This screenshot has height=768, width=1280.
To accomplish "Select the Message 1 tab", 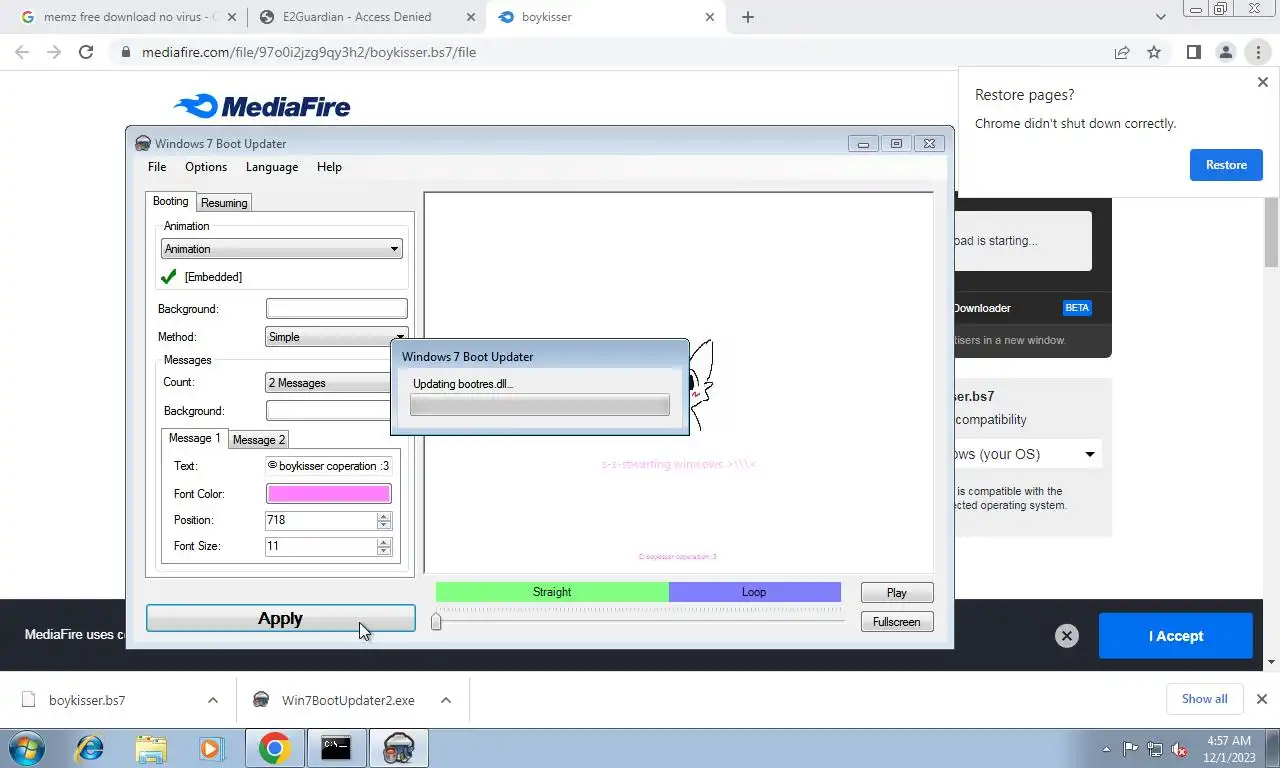I will point(194,438).
